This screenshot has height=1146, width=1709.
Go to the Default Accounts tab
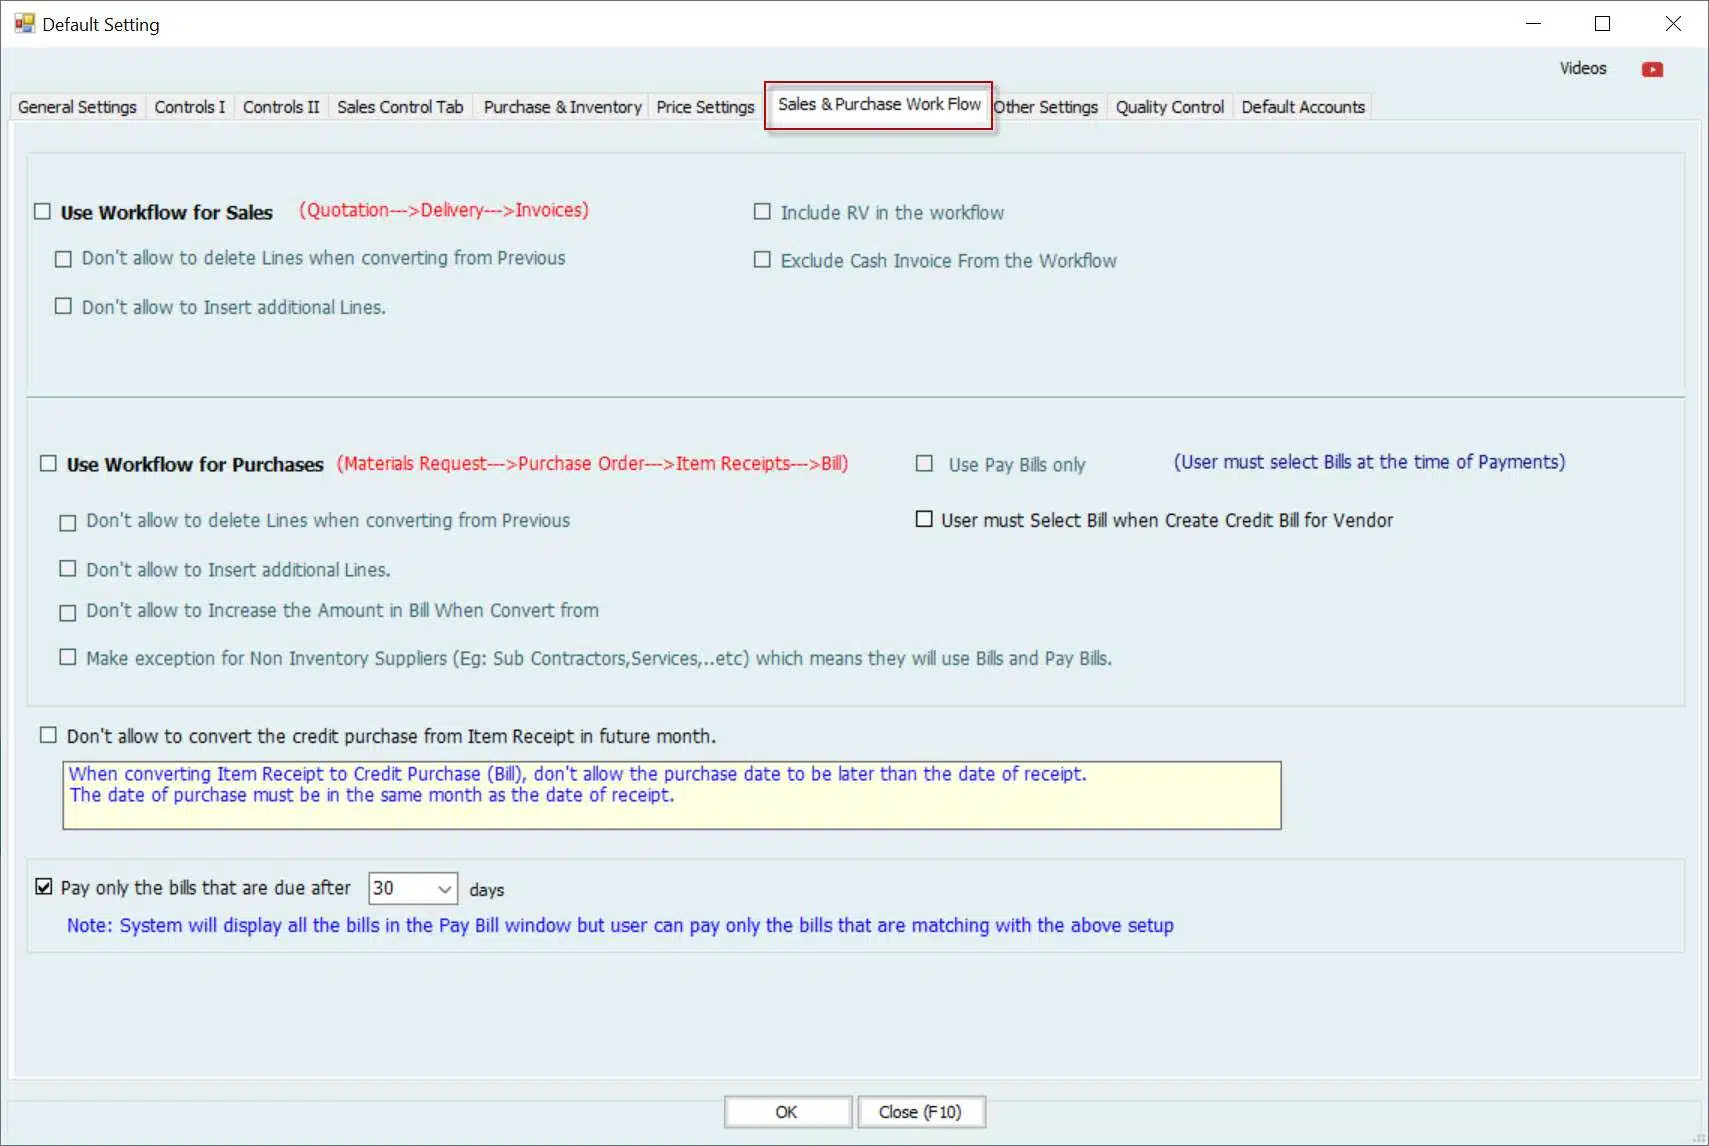point(1302,107)
